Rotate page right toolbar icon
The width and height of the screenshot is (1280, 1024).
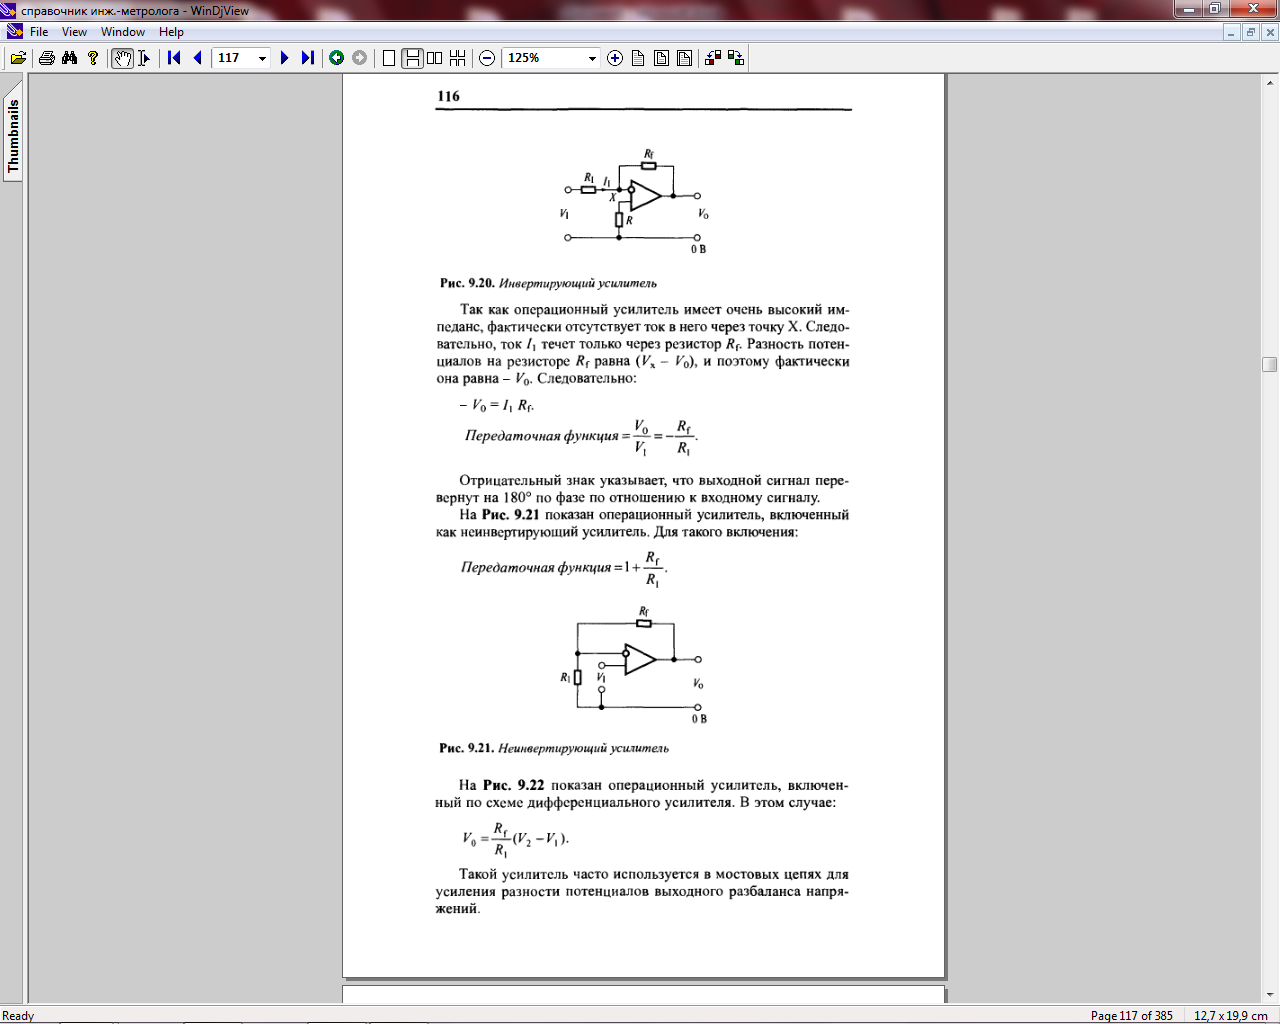(736, 58)
